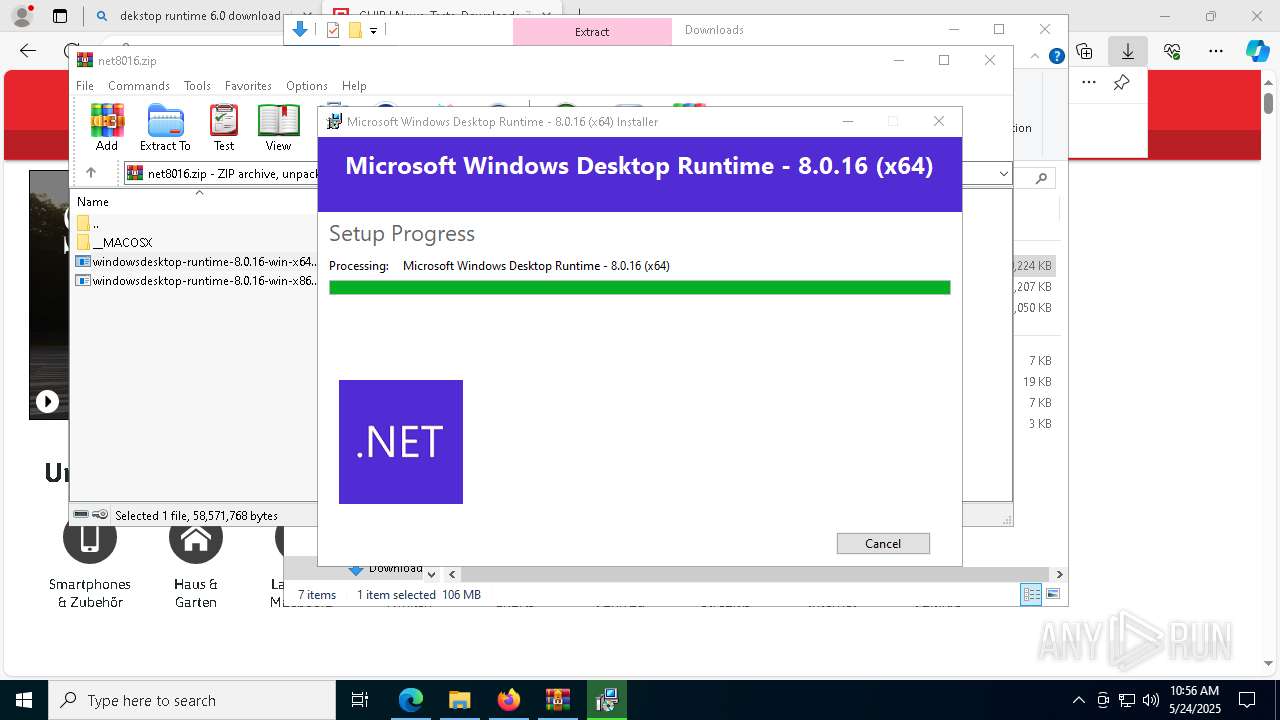Click the Explorer search magnifier icon
The image size is (1280, 720).
click(1041, 179)
